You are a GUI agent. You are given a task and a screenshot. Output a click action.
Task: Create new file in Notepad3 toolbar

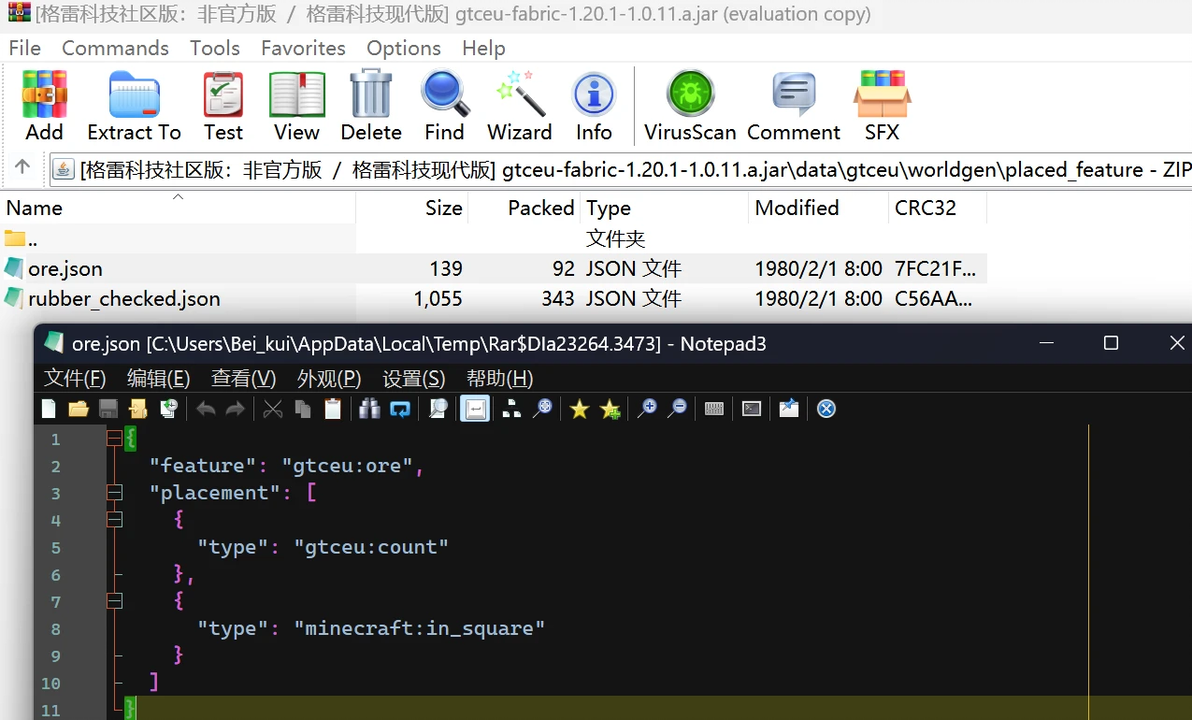(x=49, y=409)
